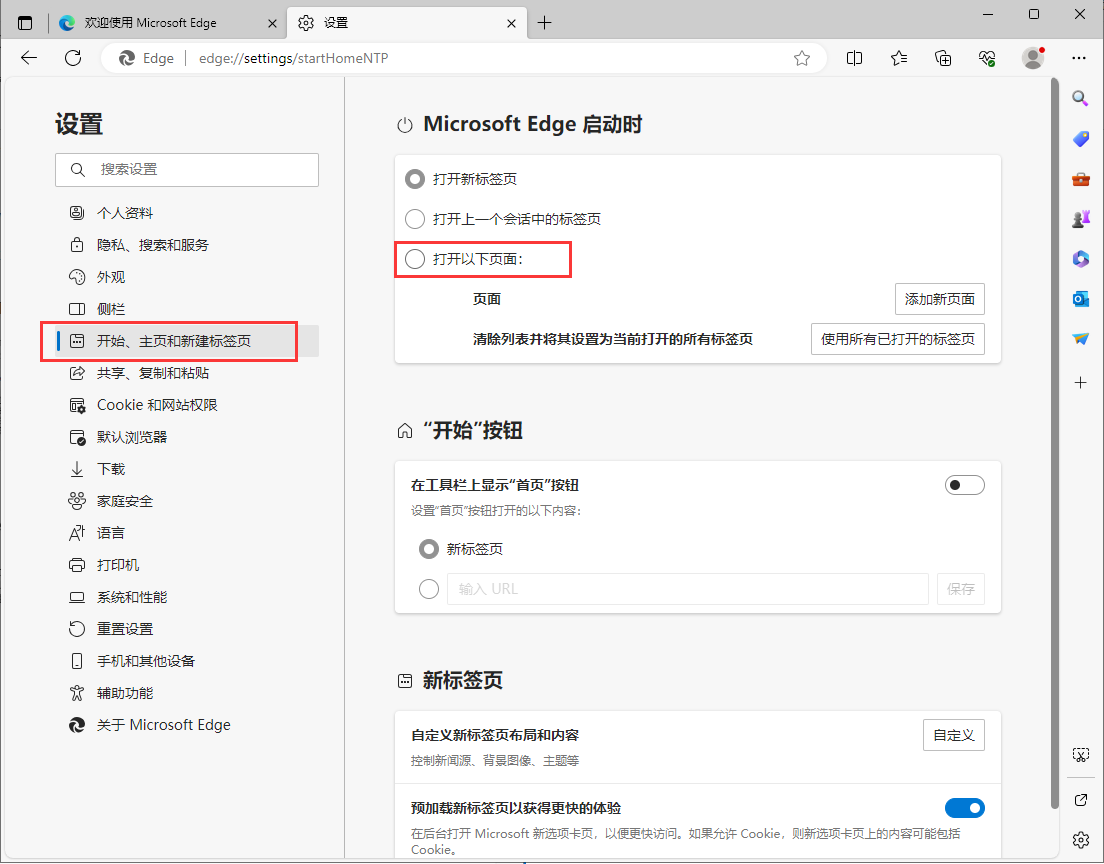Image resolution: width=1104 pixels, height=864 pixels.
Task: Open the profile avatar icon
Action: [x=1033, y=58]
